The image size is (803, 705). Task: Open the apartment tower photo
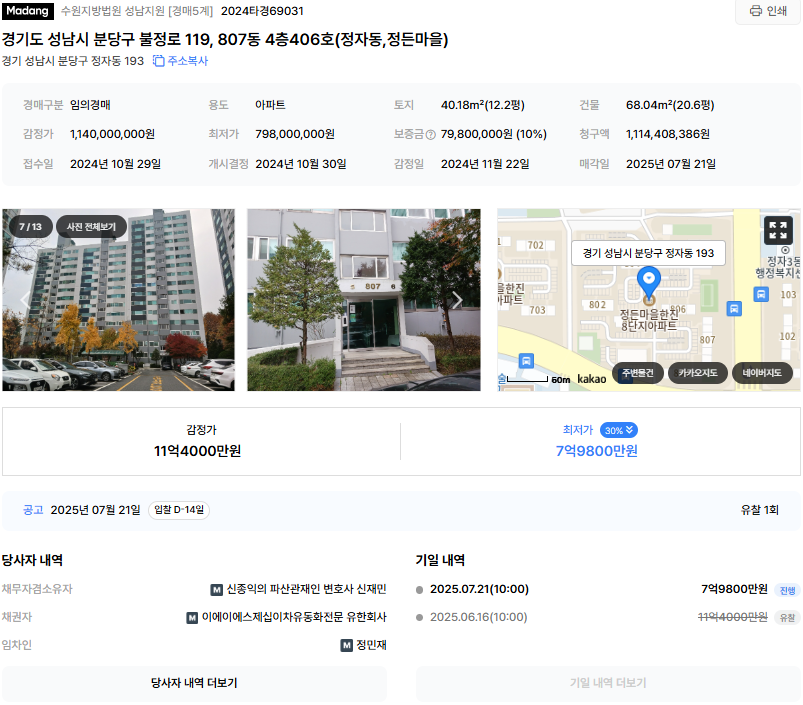118,300
